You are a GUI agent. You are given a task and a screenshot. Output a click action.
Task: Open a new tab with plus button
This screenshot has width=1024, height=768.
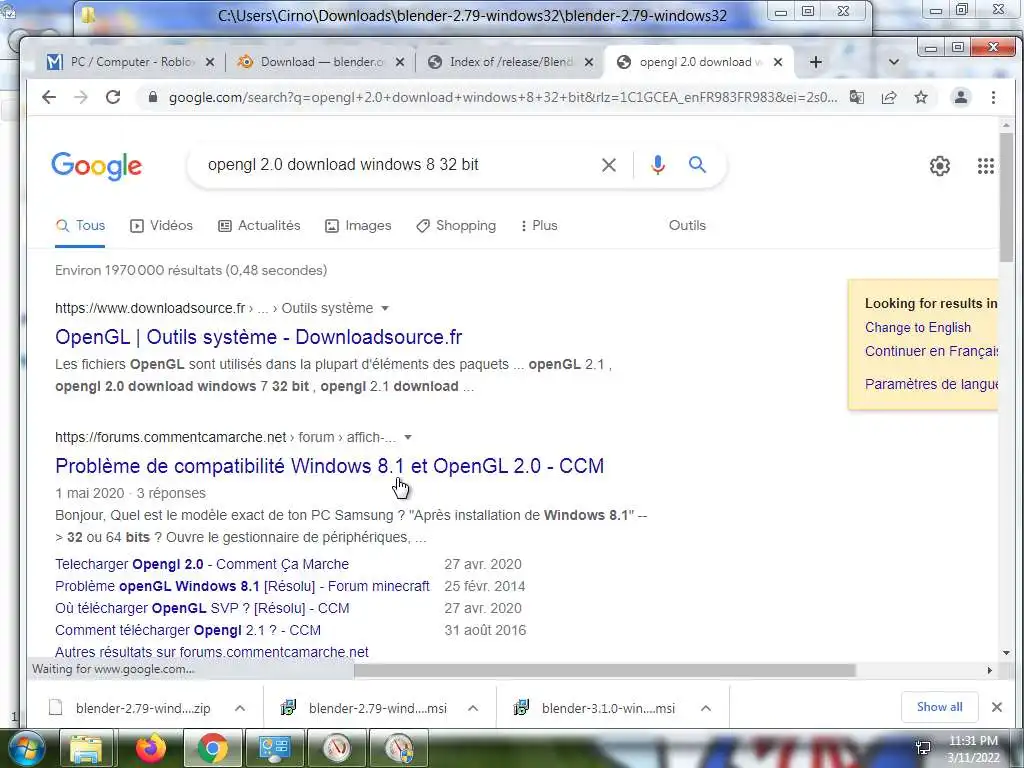point(816,62)
